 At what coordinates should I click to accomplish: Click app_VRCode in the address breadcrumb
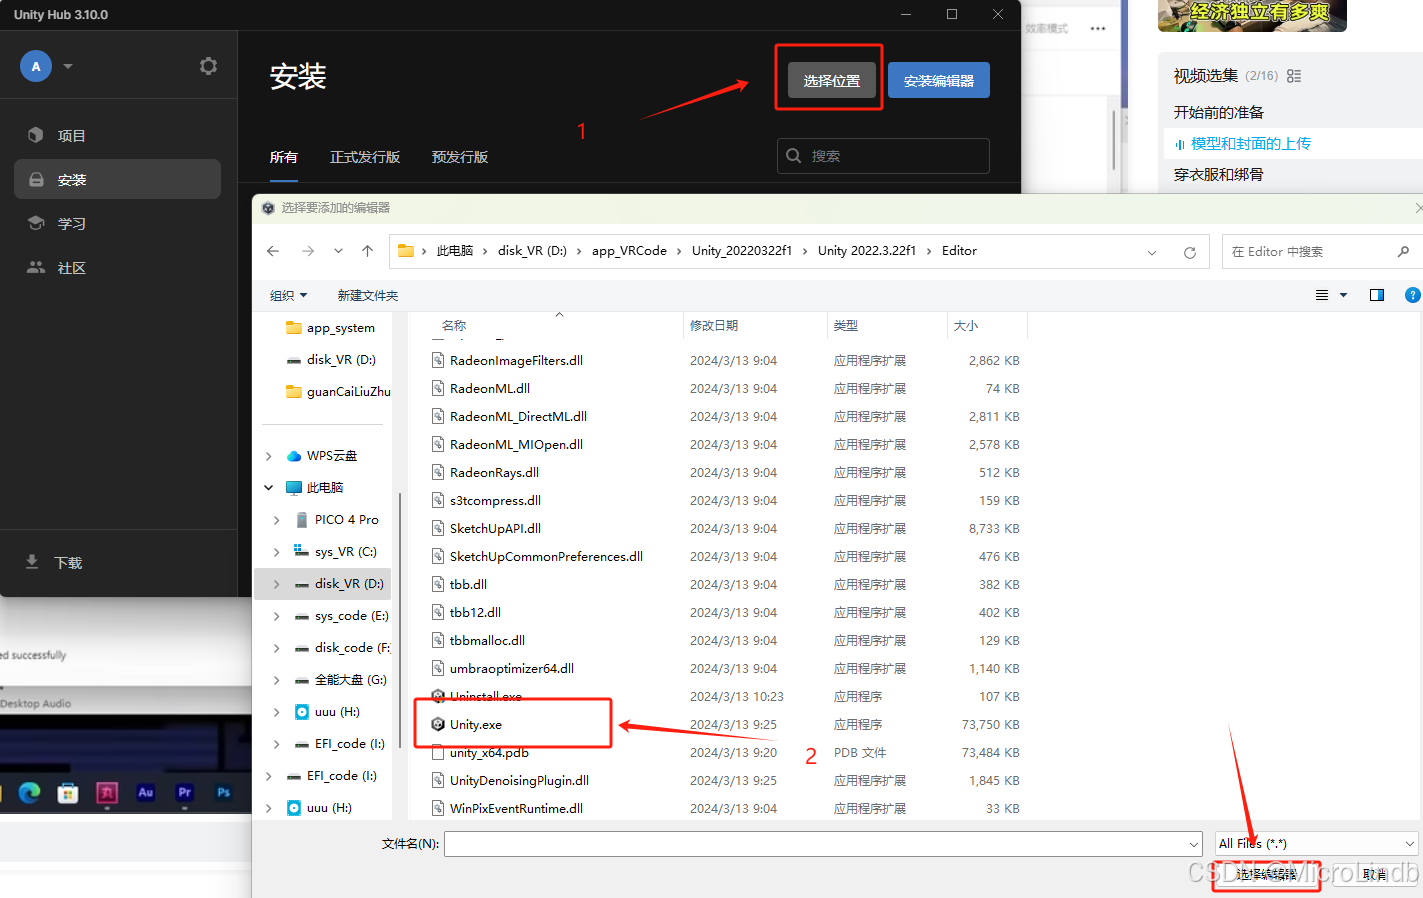(x=629, y=251)
